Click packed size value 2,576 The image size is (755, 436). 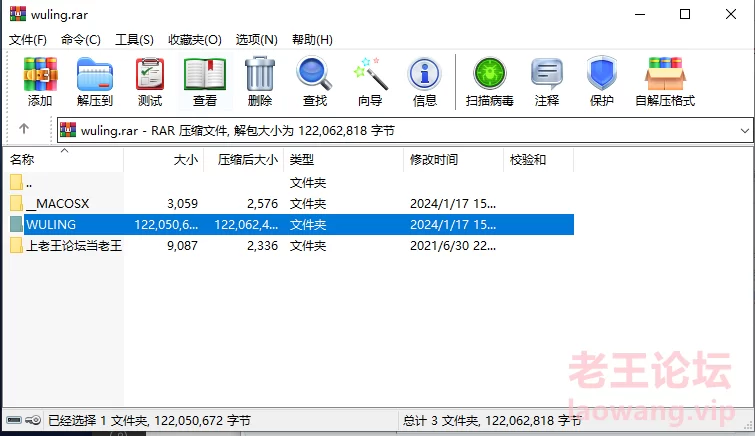click(262, 203)
